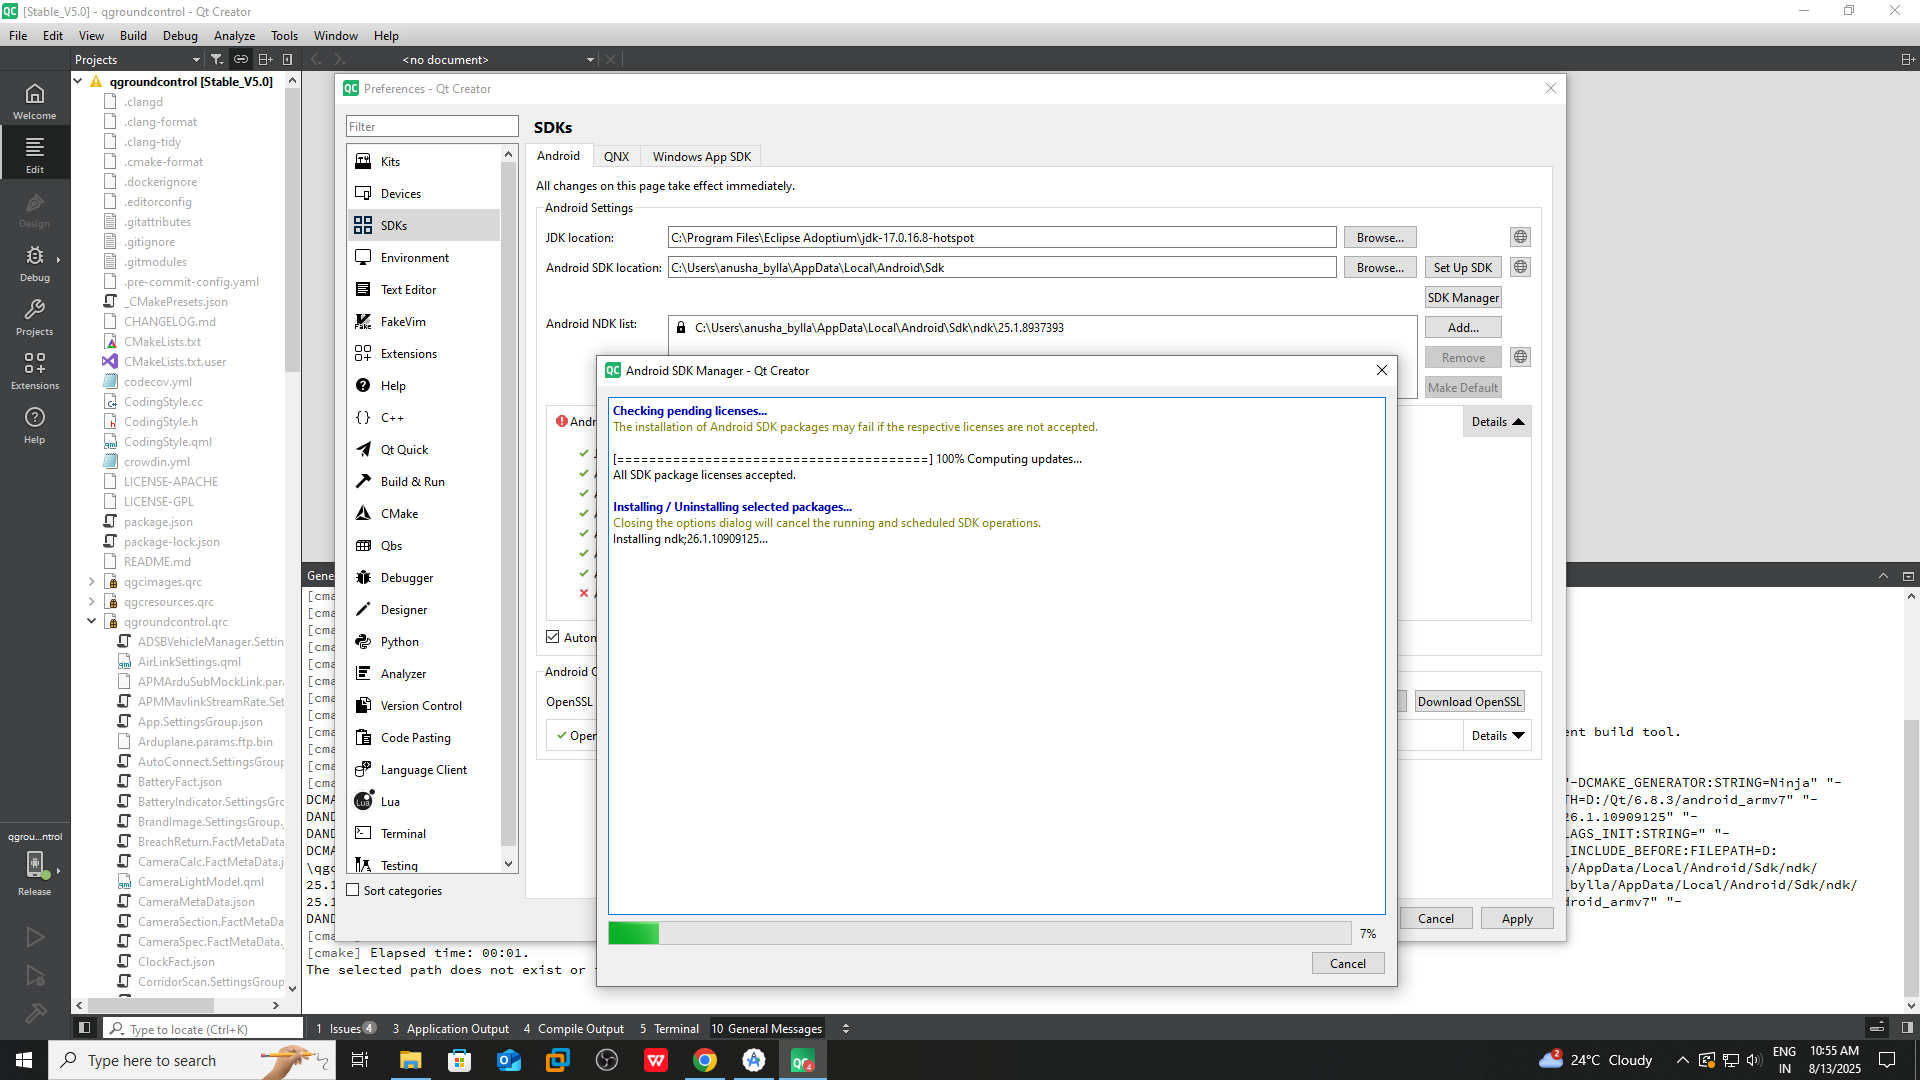The height and width of the screenshot is (1080, 1920).
Task: Open the Analyze menu
Action: 234,35
